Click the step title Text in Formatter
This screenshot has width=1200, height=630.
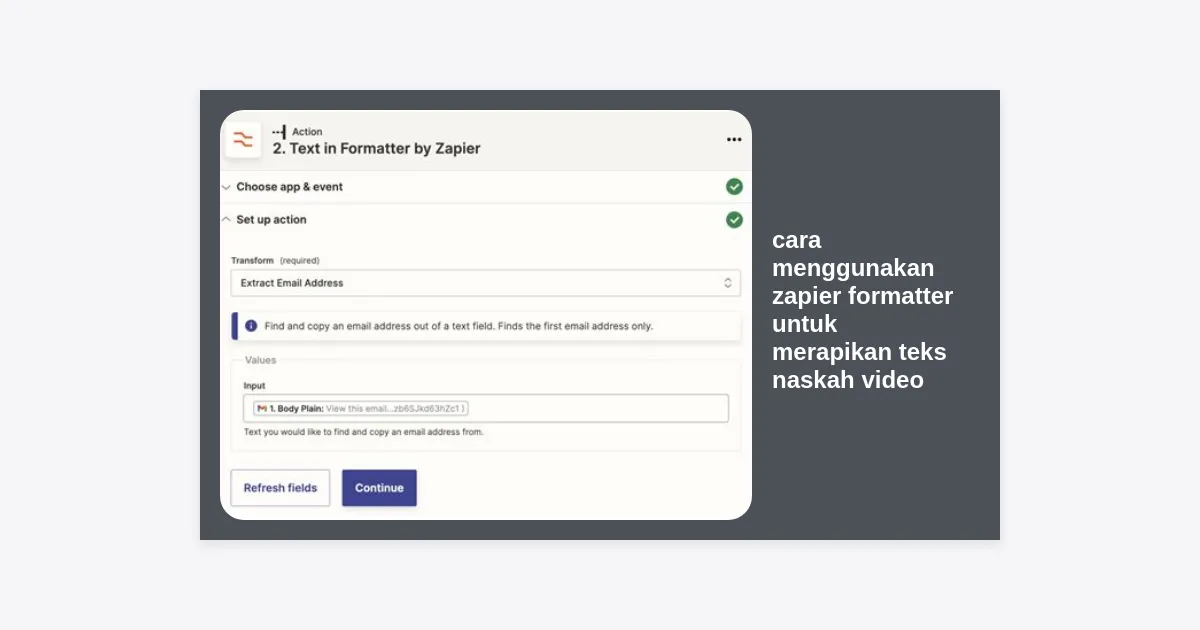click(376, 149)
